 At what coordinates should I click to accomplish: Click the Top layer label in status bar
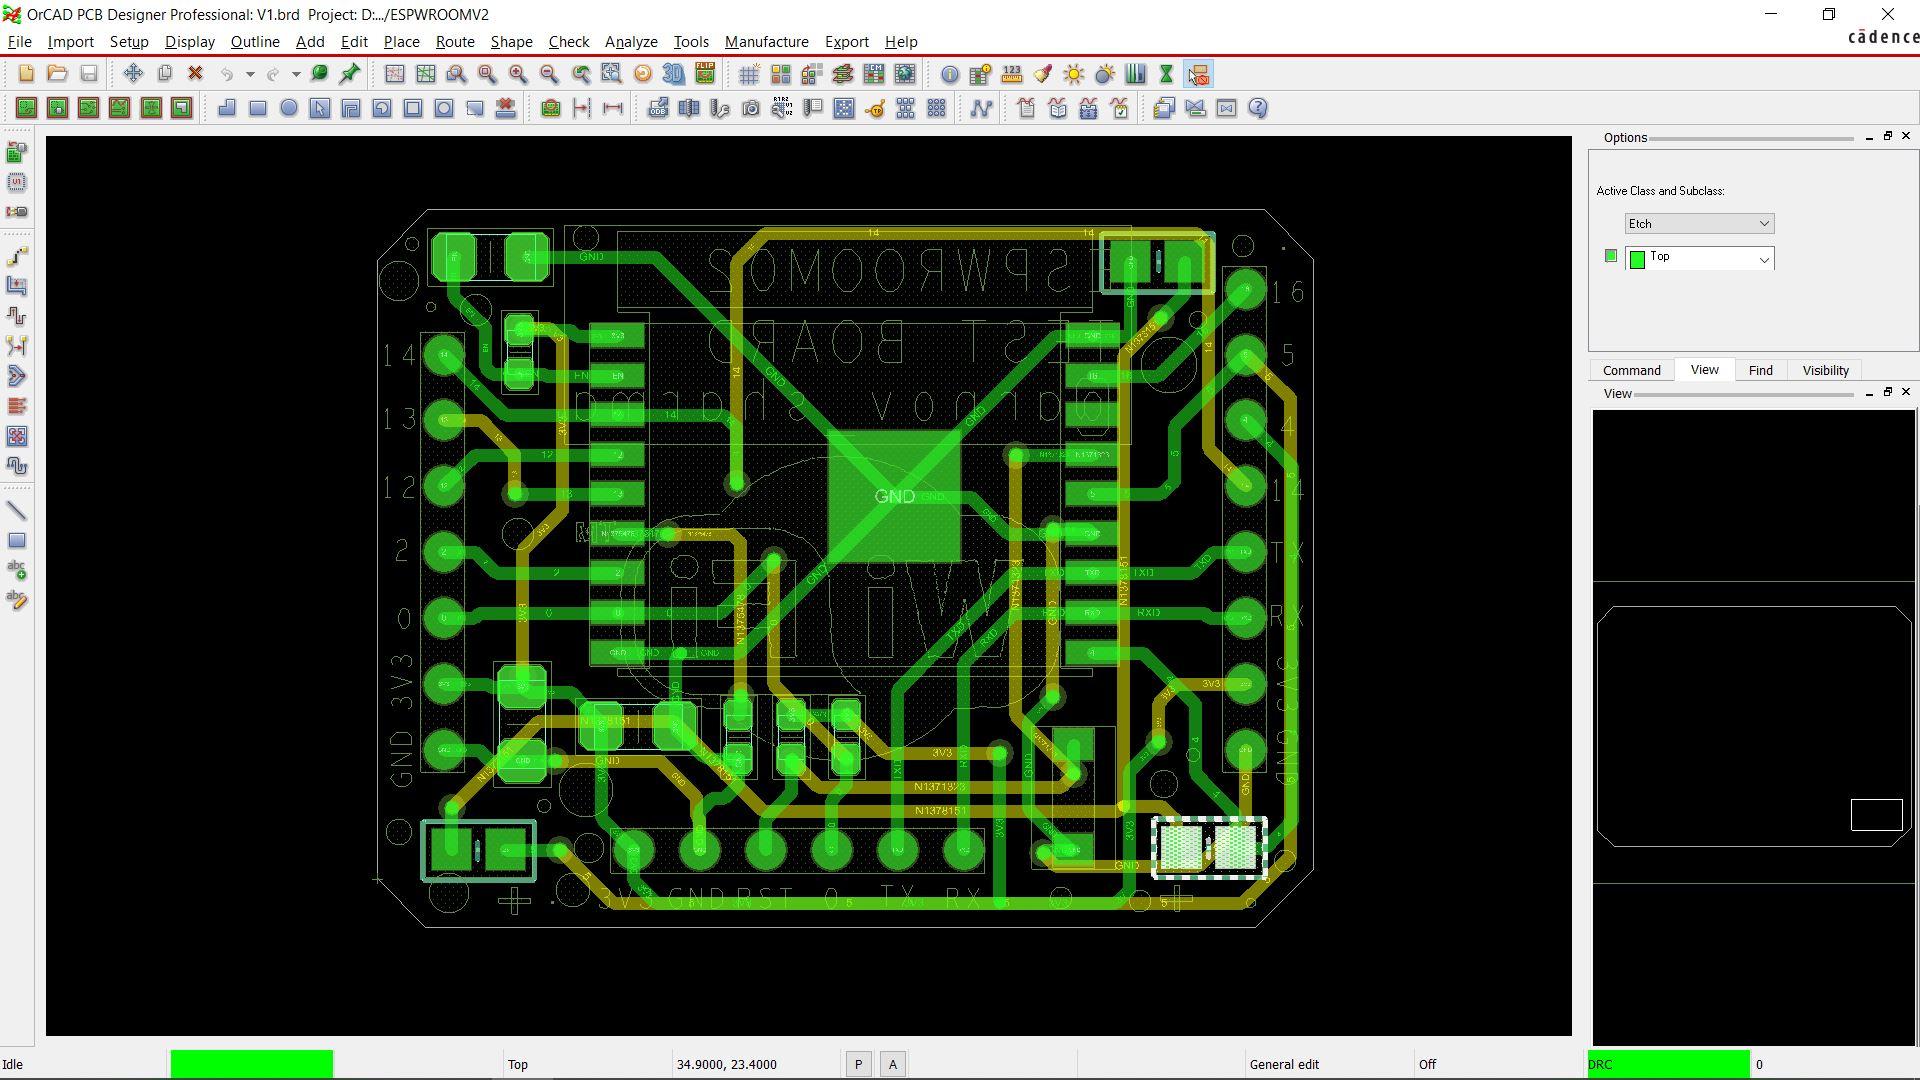518,1065
